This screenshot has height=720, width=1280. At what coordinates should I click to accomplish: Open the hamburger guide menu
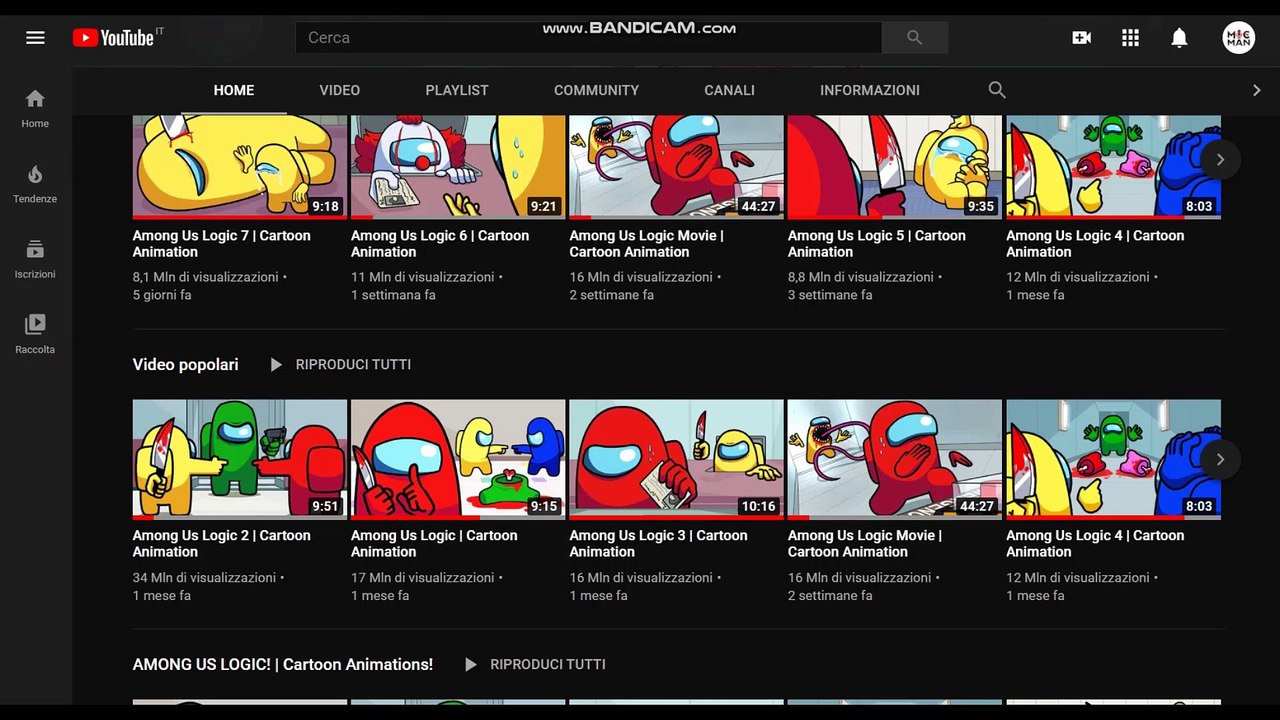(35, 38)
